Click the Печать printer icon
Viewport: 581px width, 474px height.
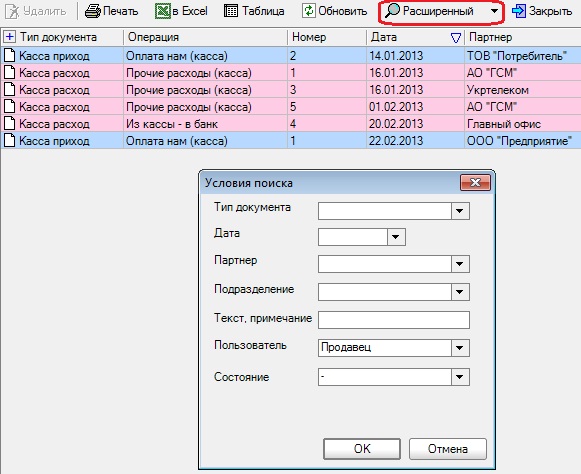coord(93,11)
